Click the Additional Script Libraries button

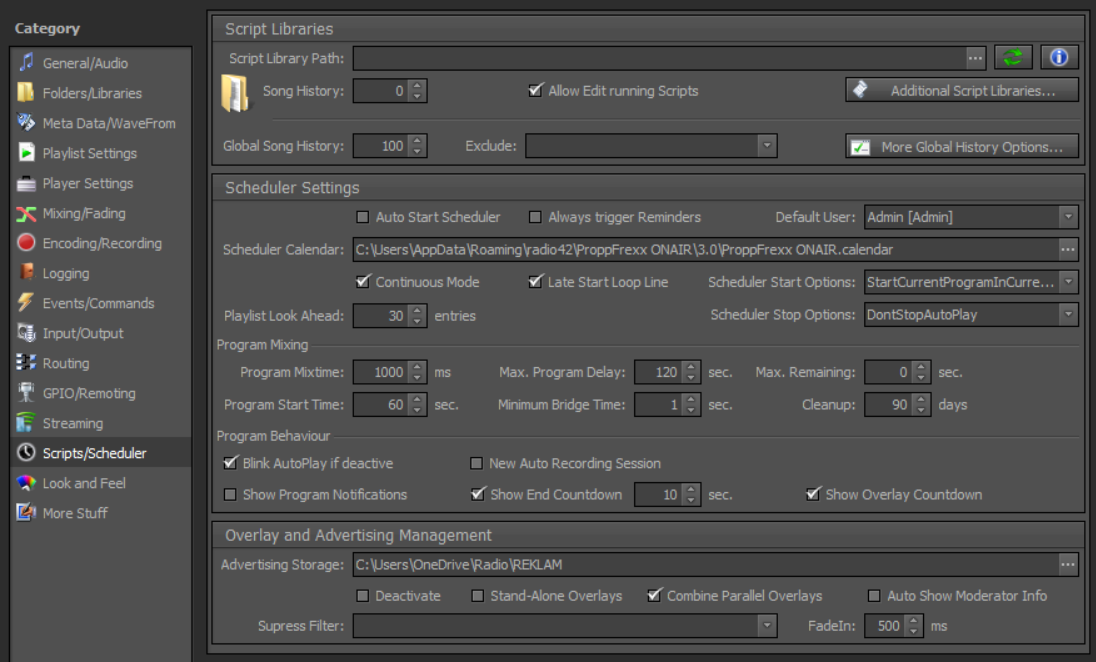click(x=961, y=91)
